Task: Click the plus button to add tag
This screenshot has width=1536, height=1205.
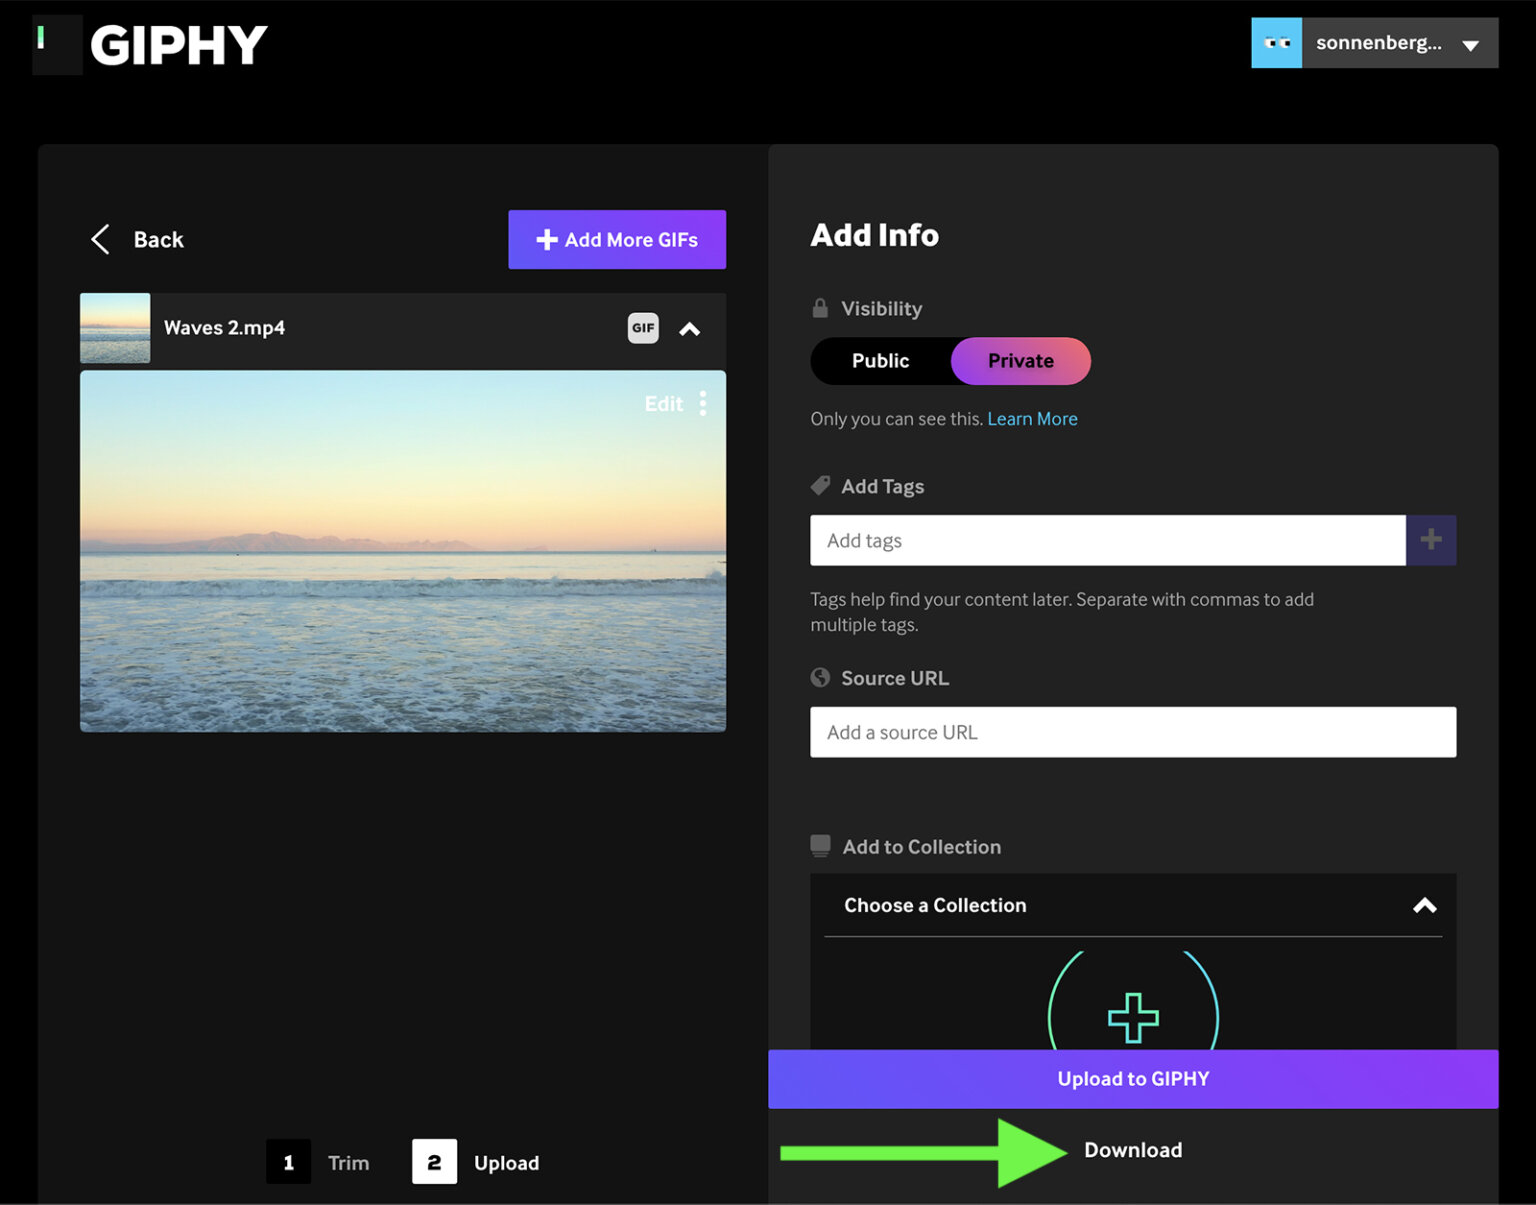Action: coord(1430,541)
